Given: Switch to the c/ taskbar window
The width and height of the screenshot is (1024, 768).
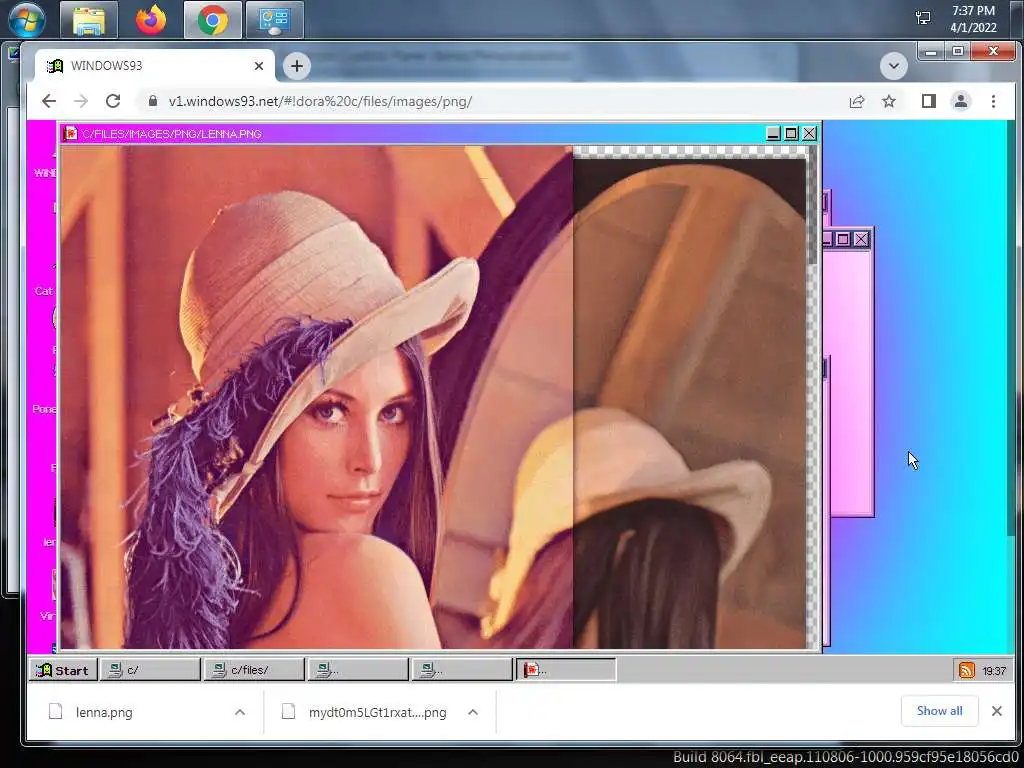Looking at the screenshot, I should coord(150,670).
